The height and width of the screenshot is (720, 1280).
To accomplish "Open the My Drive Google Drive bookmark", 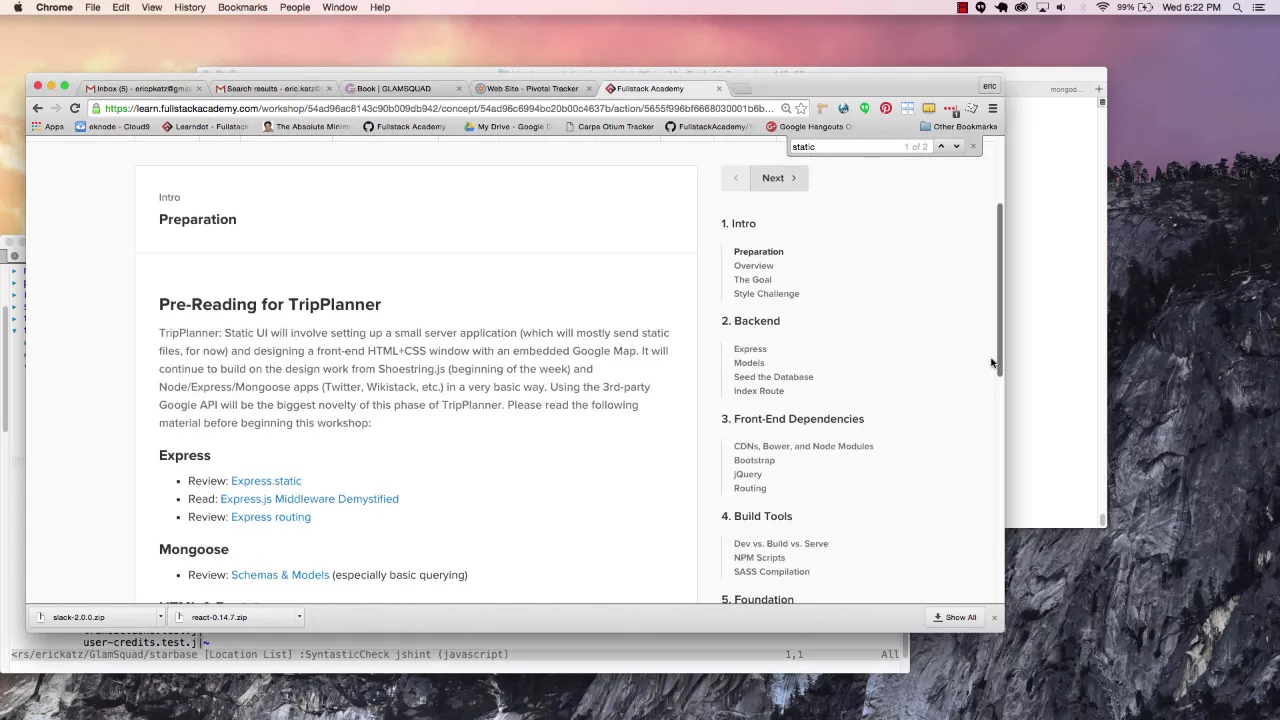I will coord(507,127).
